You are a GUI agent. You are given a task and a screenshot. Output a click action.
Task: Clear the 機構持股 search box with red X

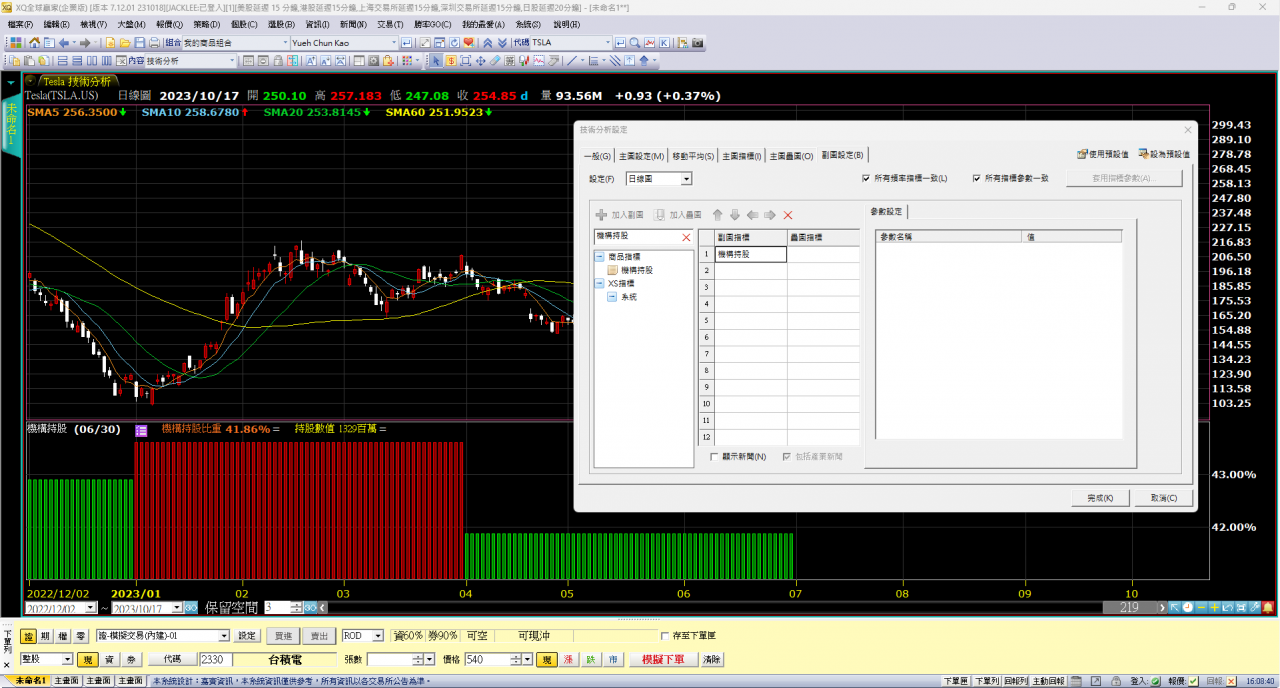click(x=686, y=237)
